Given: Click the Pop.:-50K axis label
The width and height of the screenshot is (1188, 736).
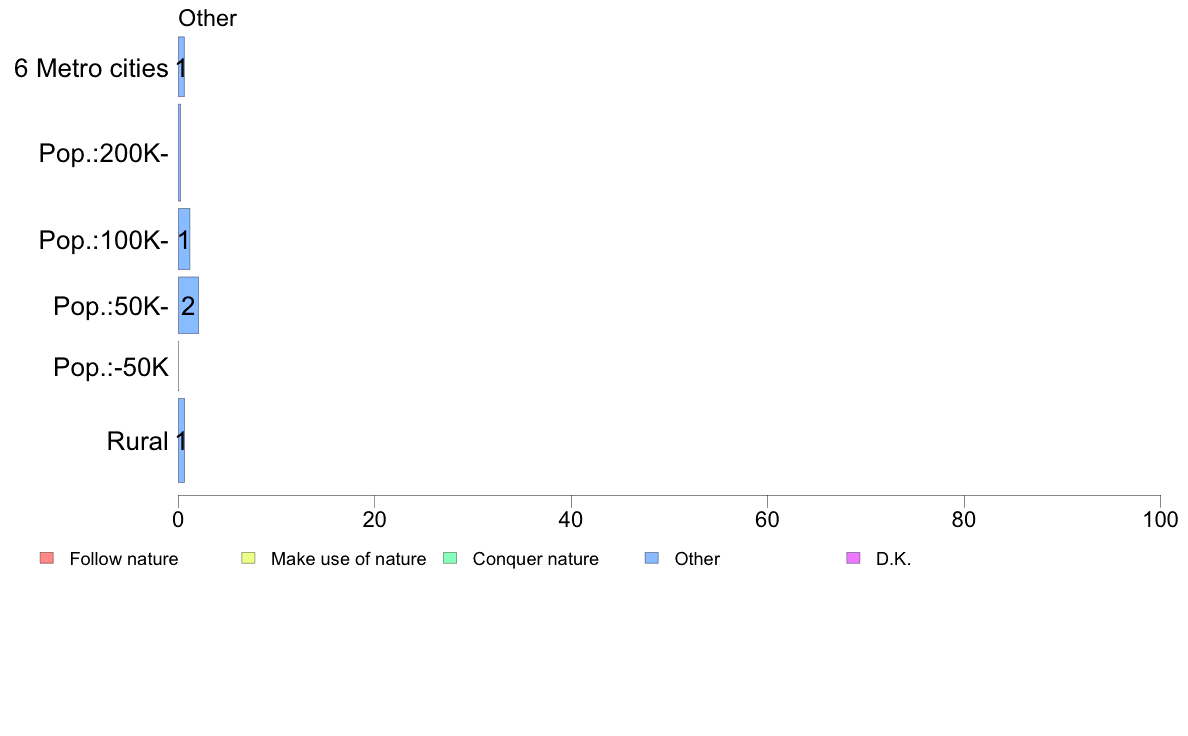Looking at the screenshot, I should [x=111, y=367].
